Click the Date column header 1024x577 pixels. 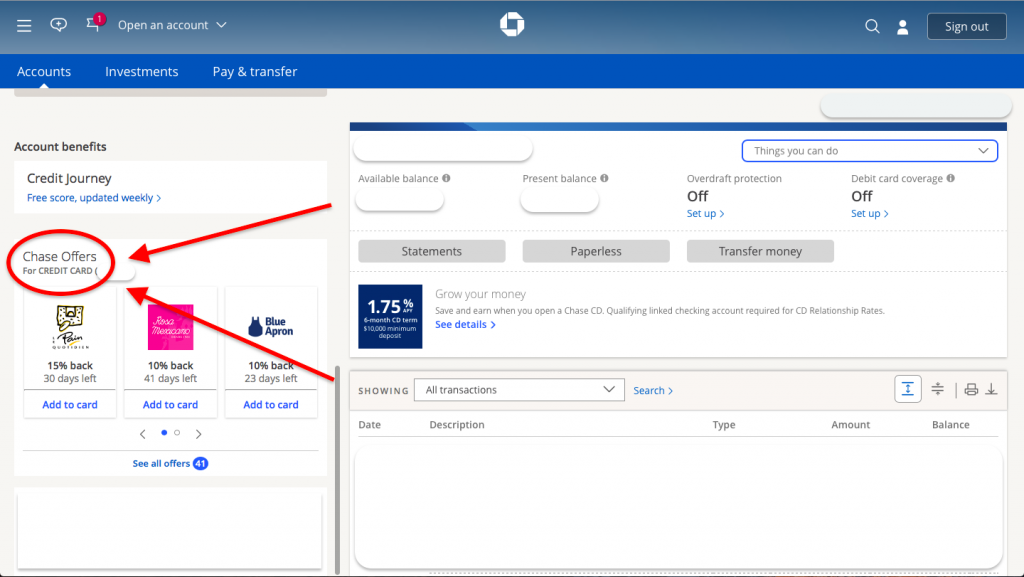point(370,424)
